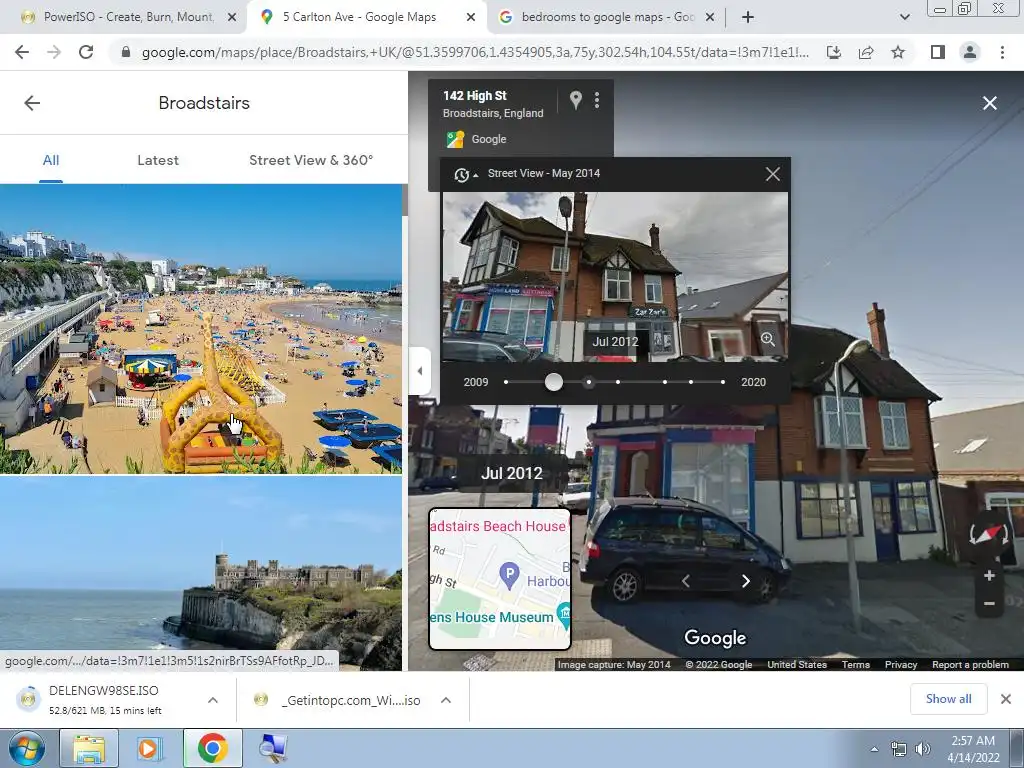Open the Broadstairs beach photo
Image resolution: width=1024 pixels, height=768 pixels.
[200, 328]
